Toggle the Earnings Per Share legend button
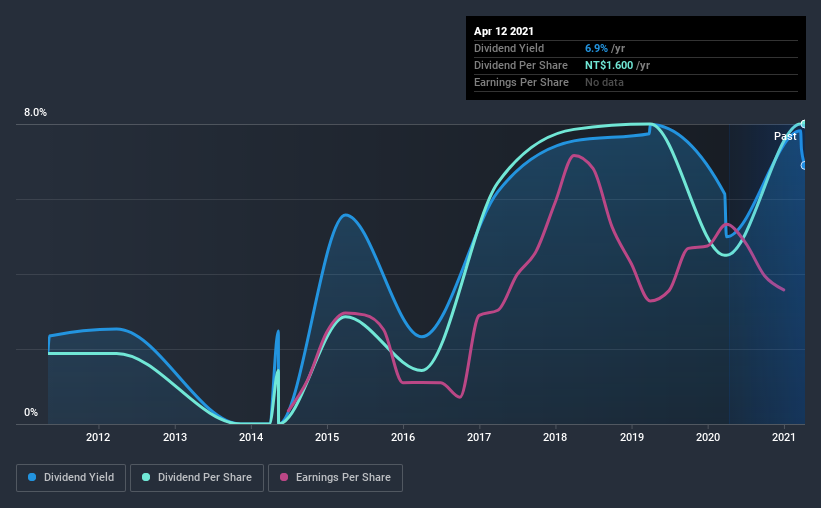The height and width of the screenshot is (508, 821). click(x=336, y=478)
